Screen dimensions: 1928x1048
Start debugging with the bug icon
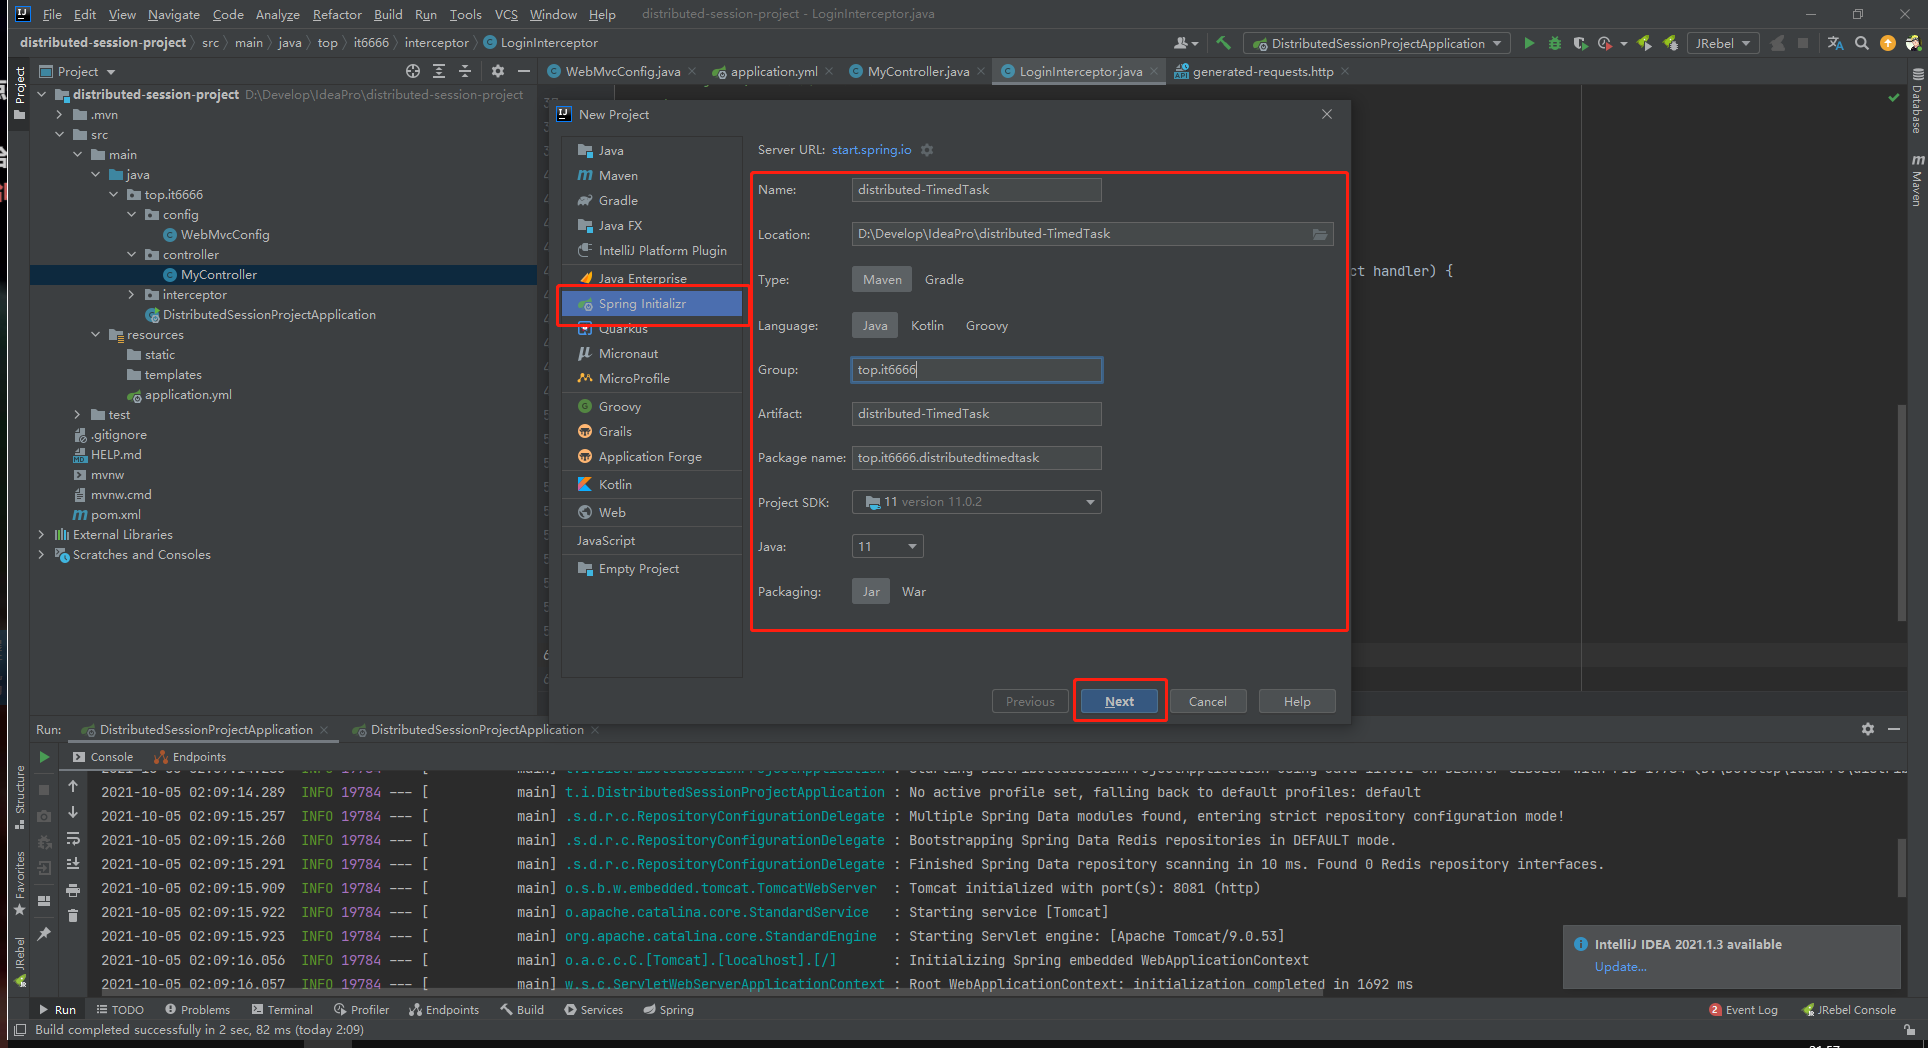point(1554,43)
